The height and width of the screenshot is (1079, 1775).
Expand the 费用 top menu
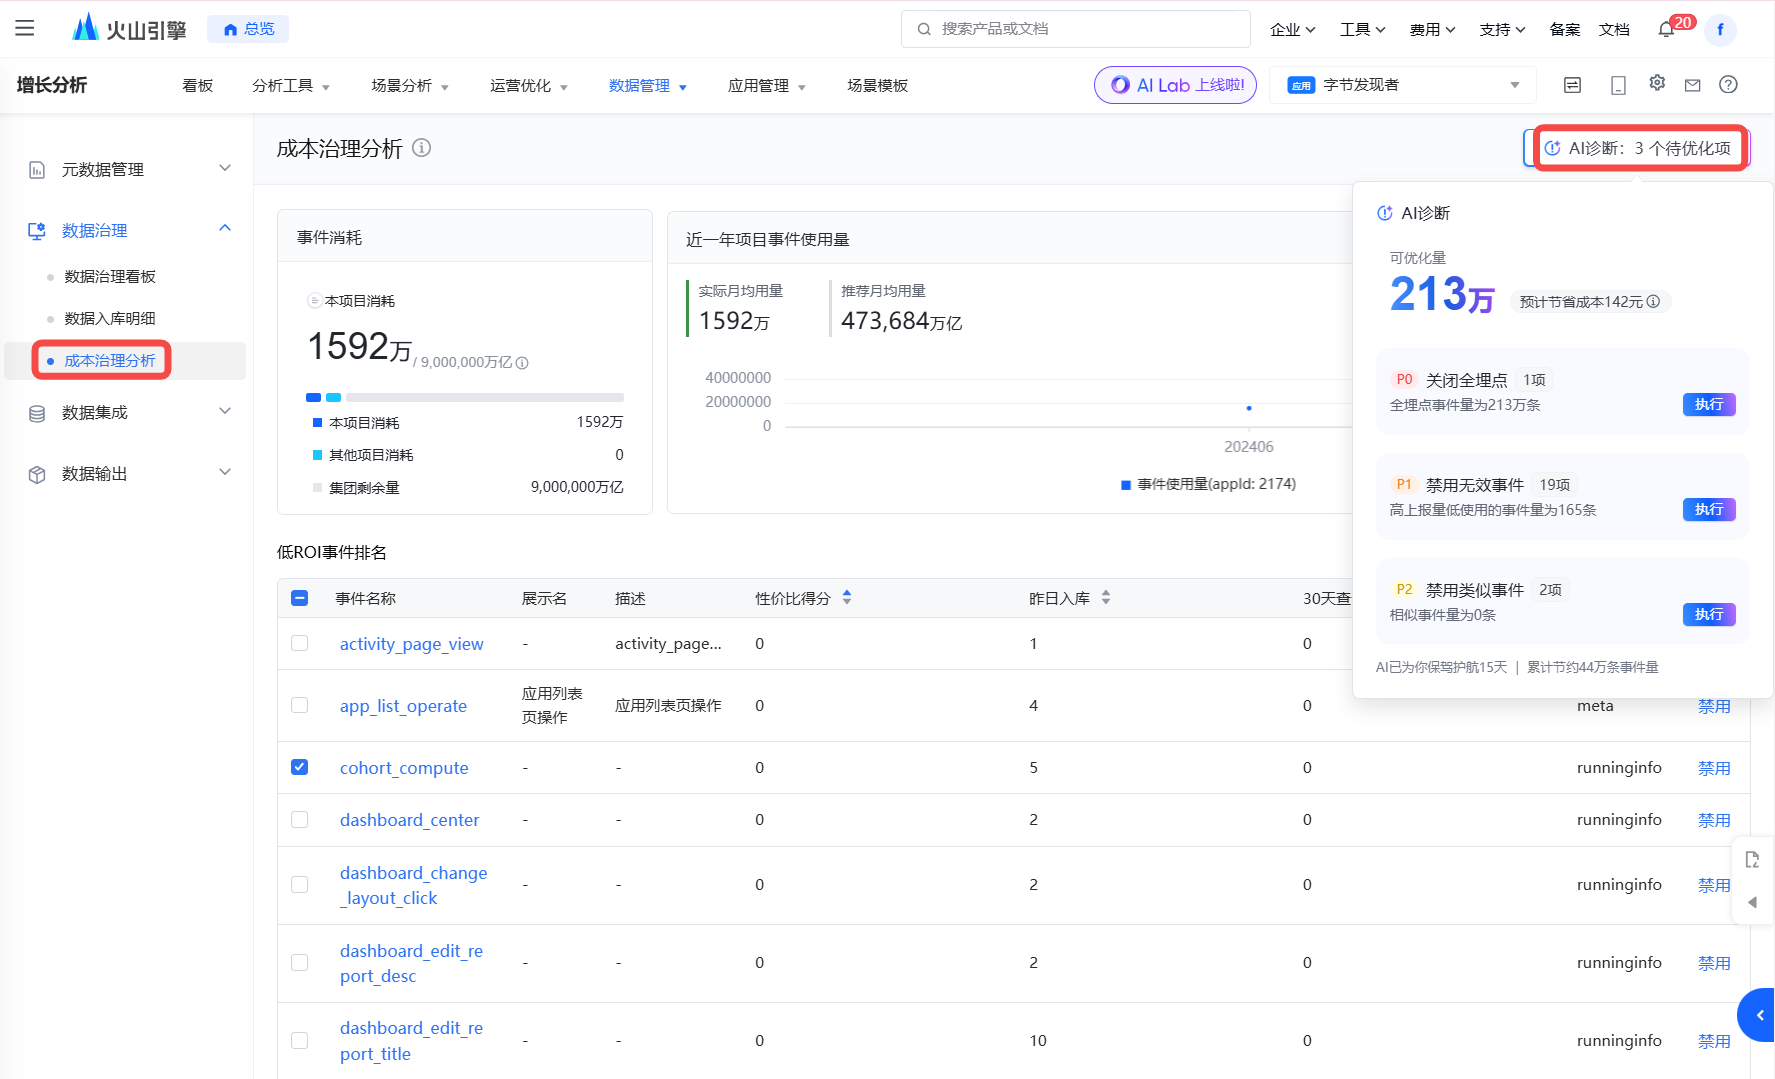(x=1432, y=29)
